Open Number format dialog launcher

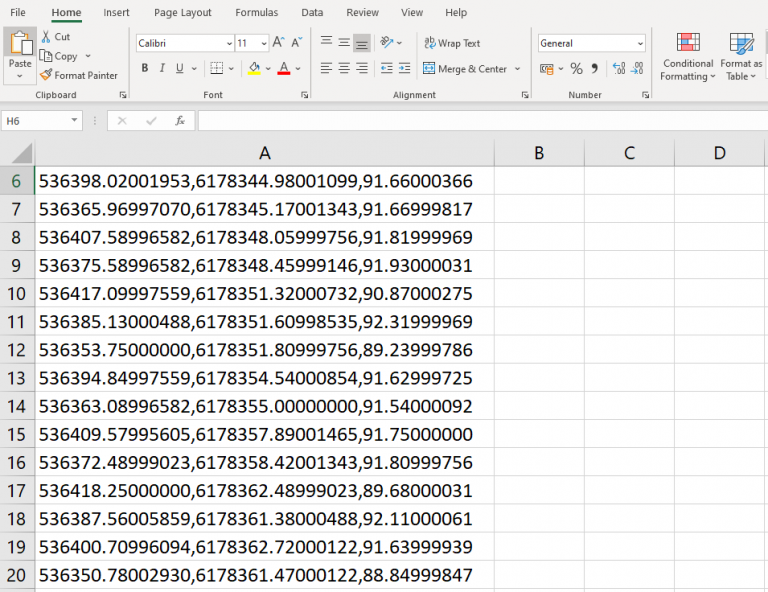pos(646,95)
